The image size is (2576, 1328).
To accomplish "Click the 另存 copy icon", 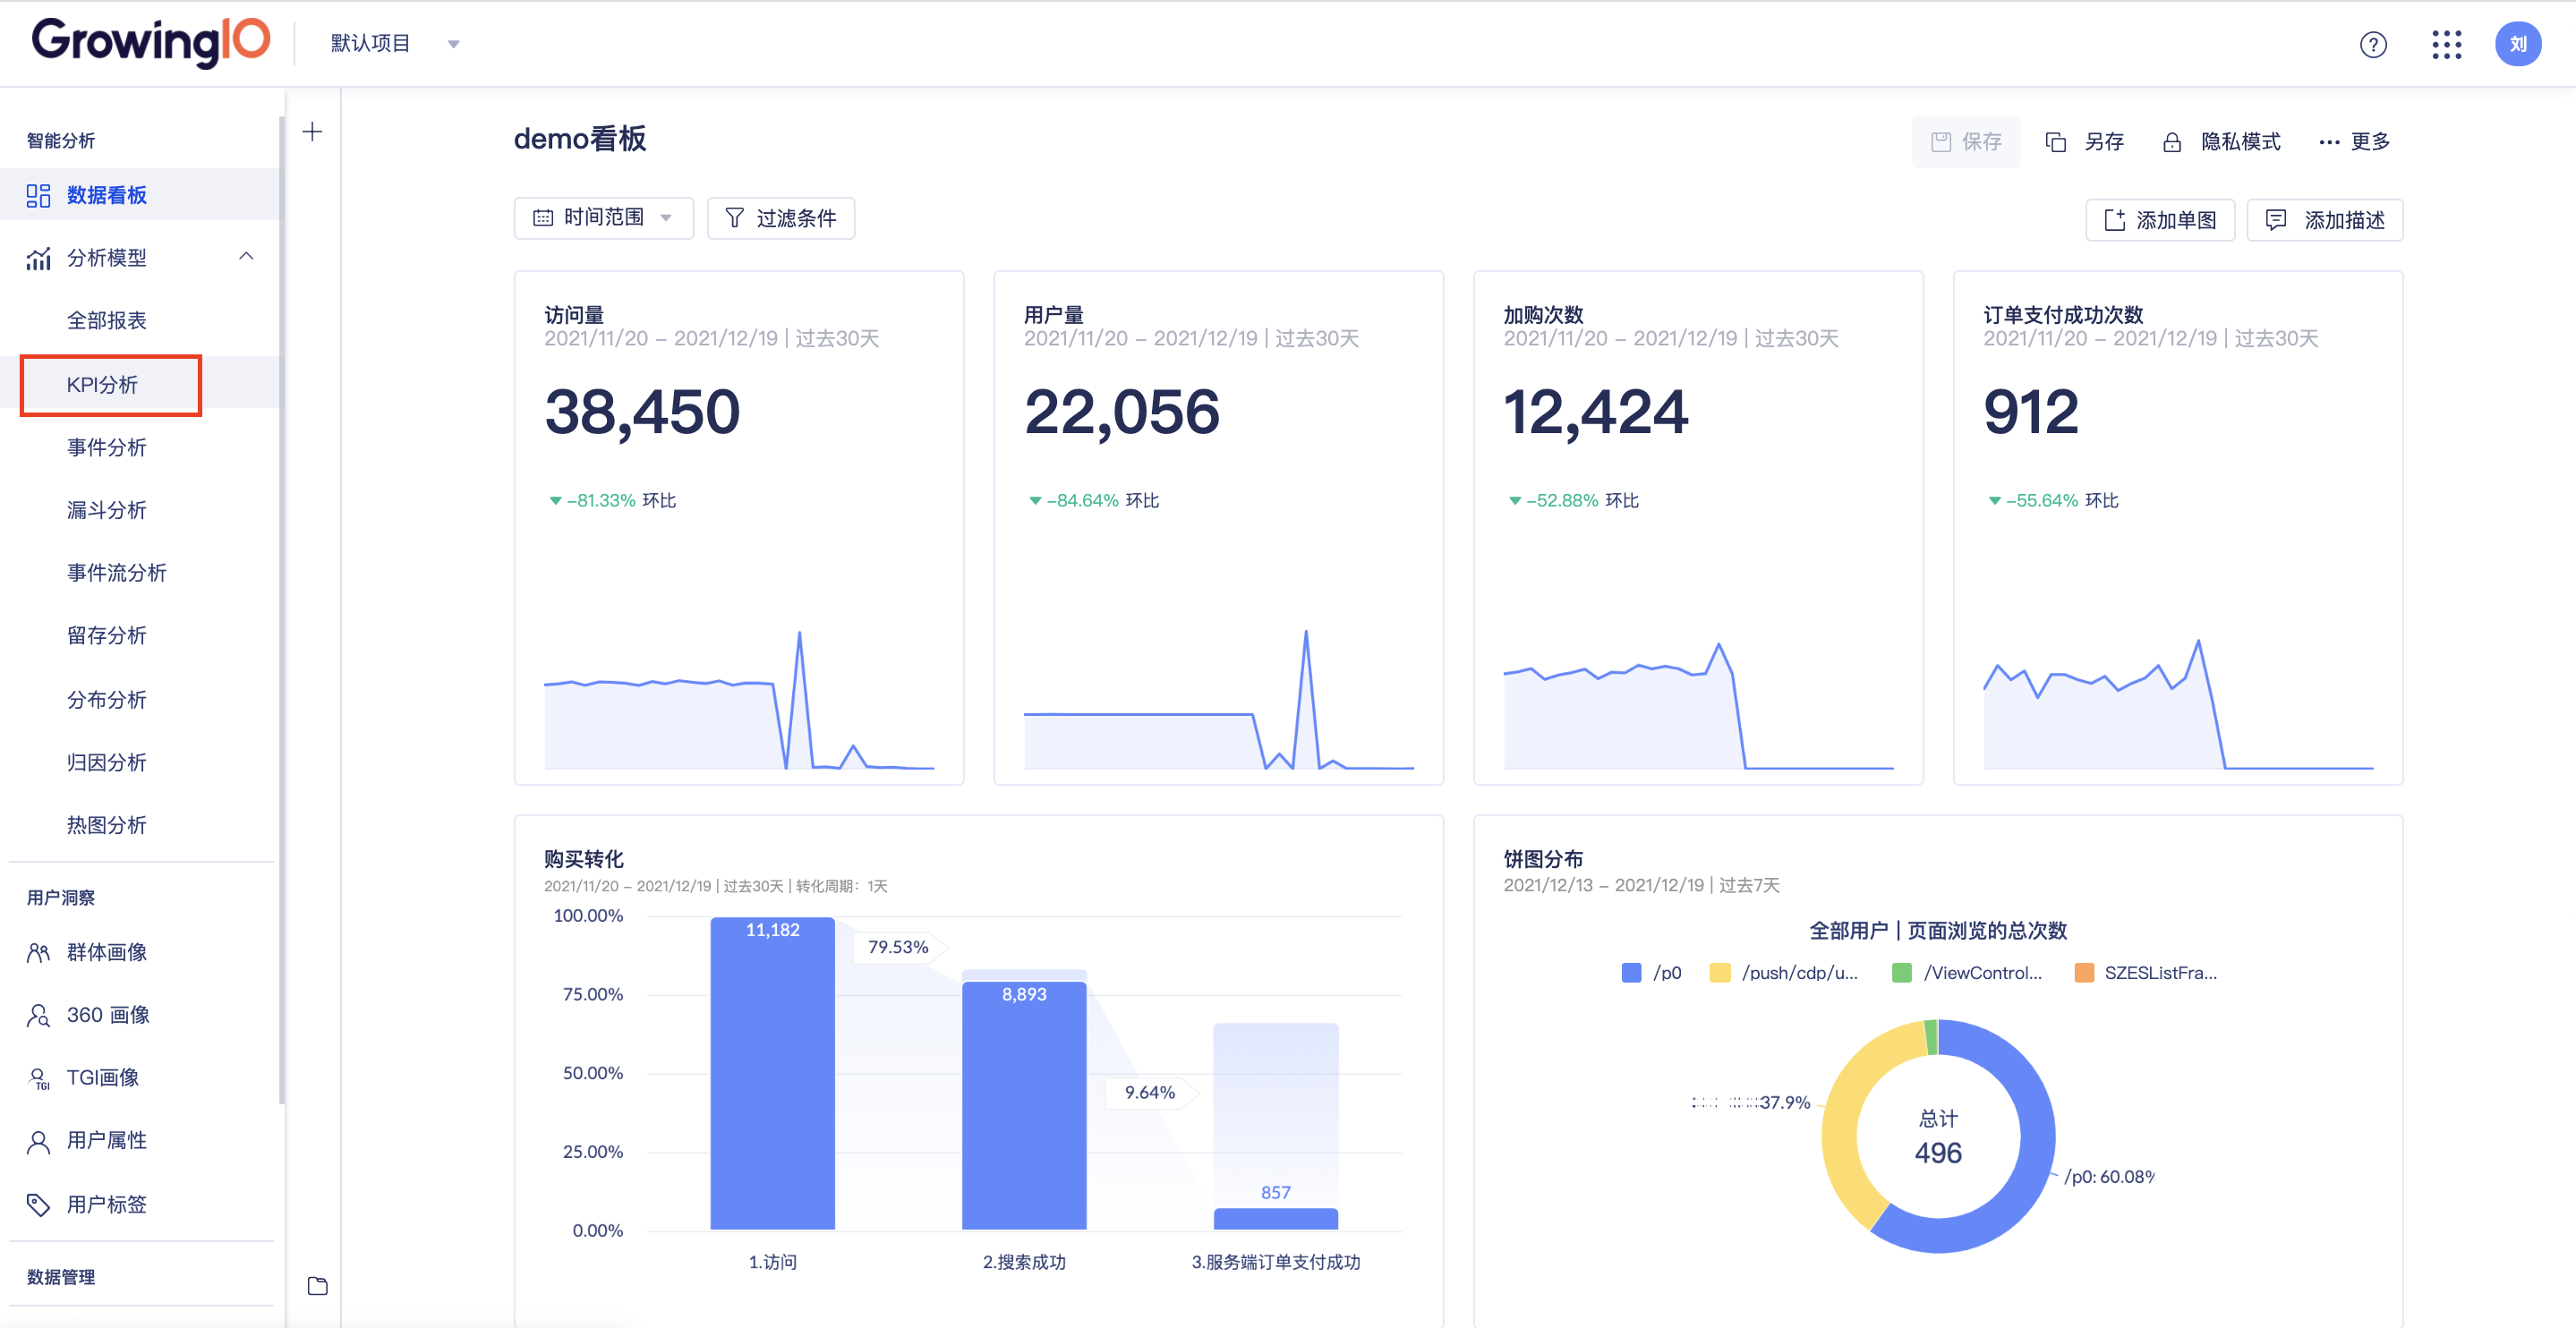I will (2056, 142).
